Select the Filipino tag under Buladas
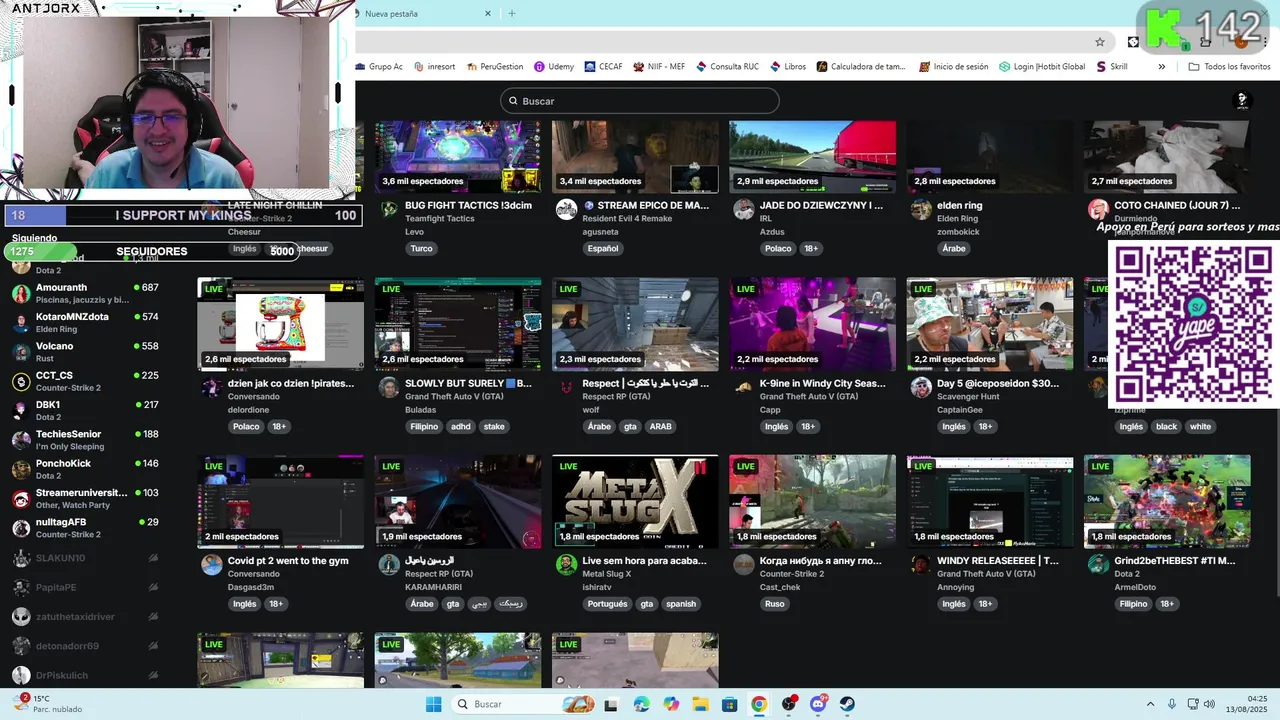 pos(424,427)
